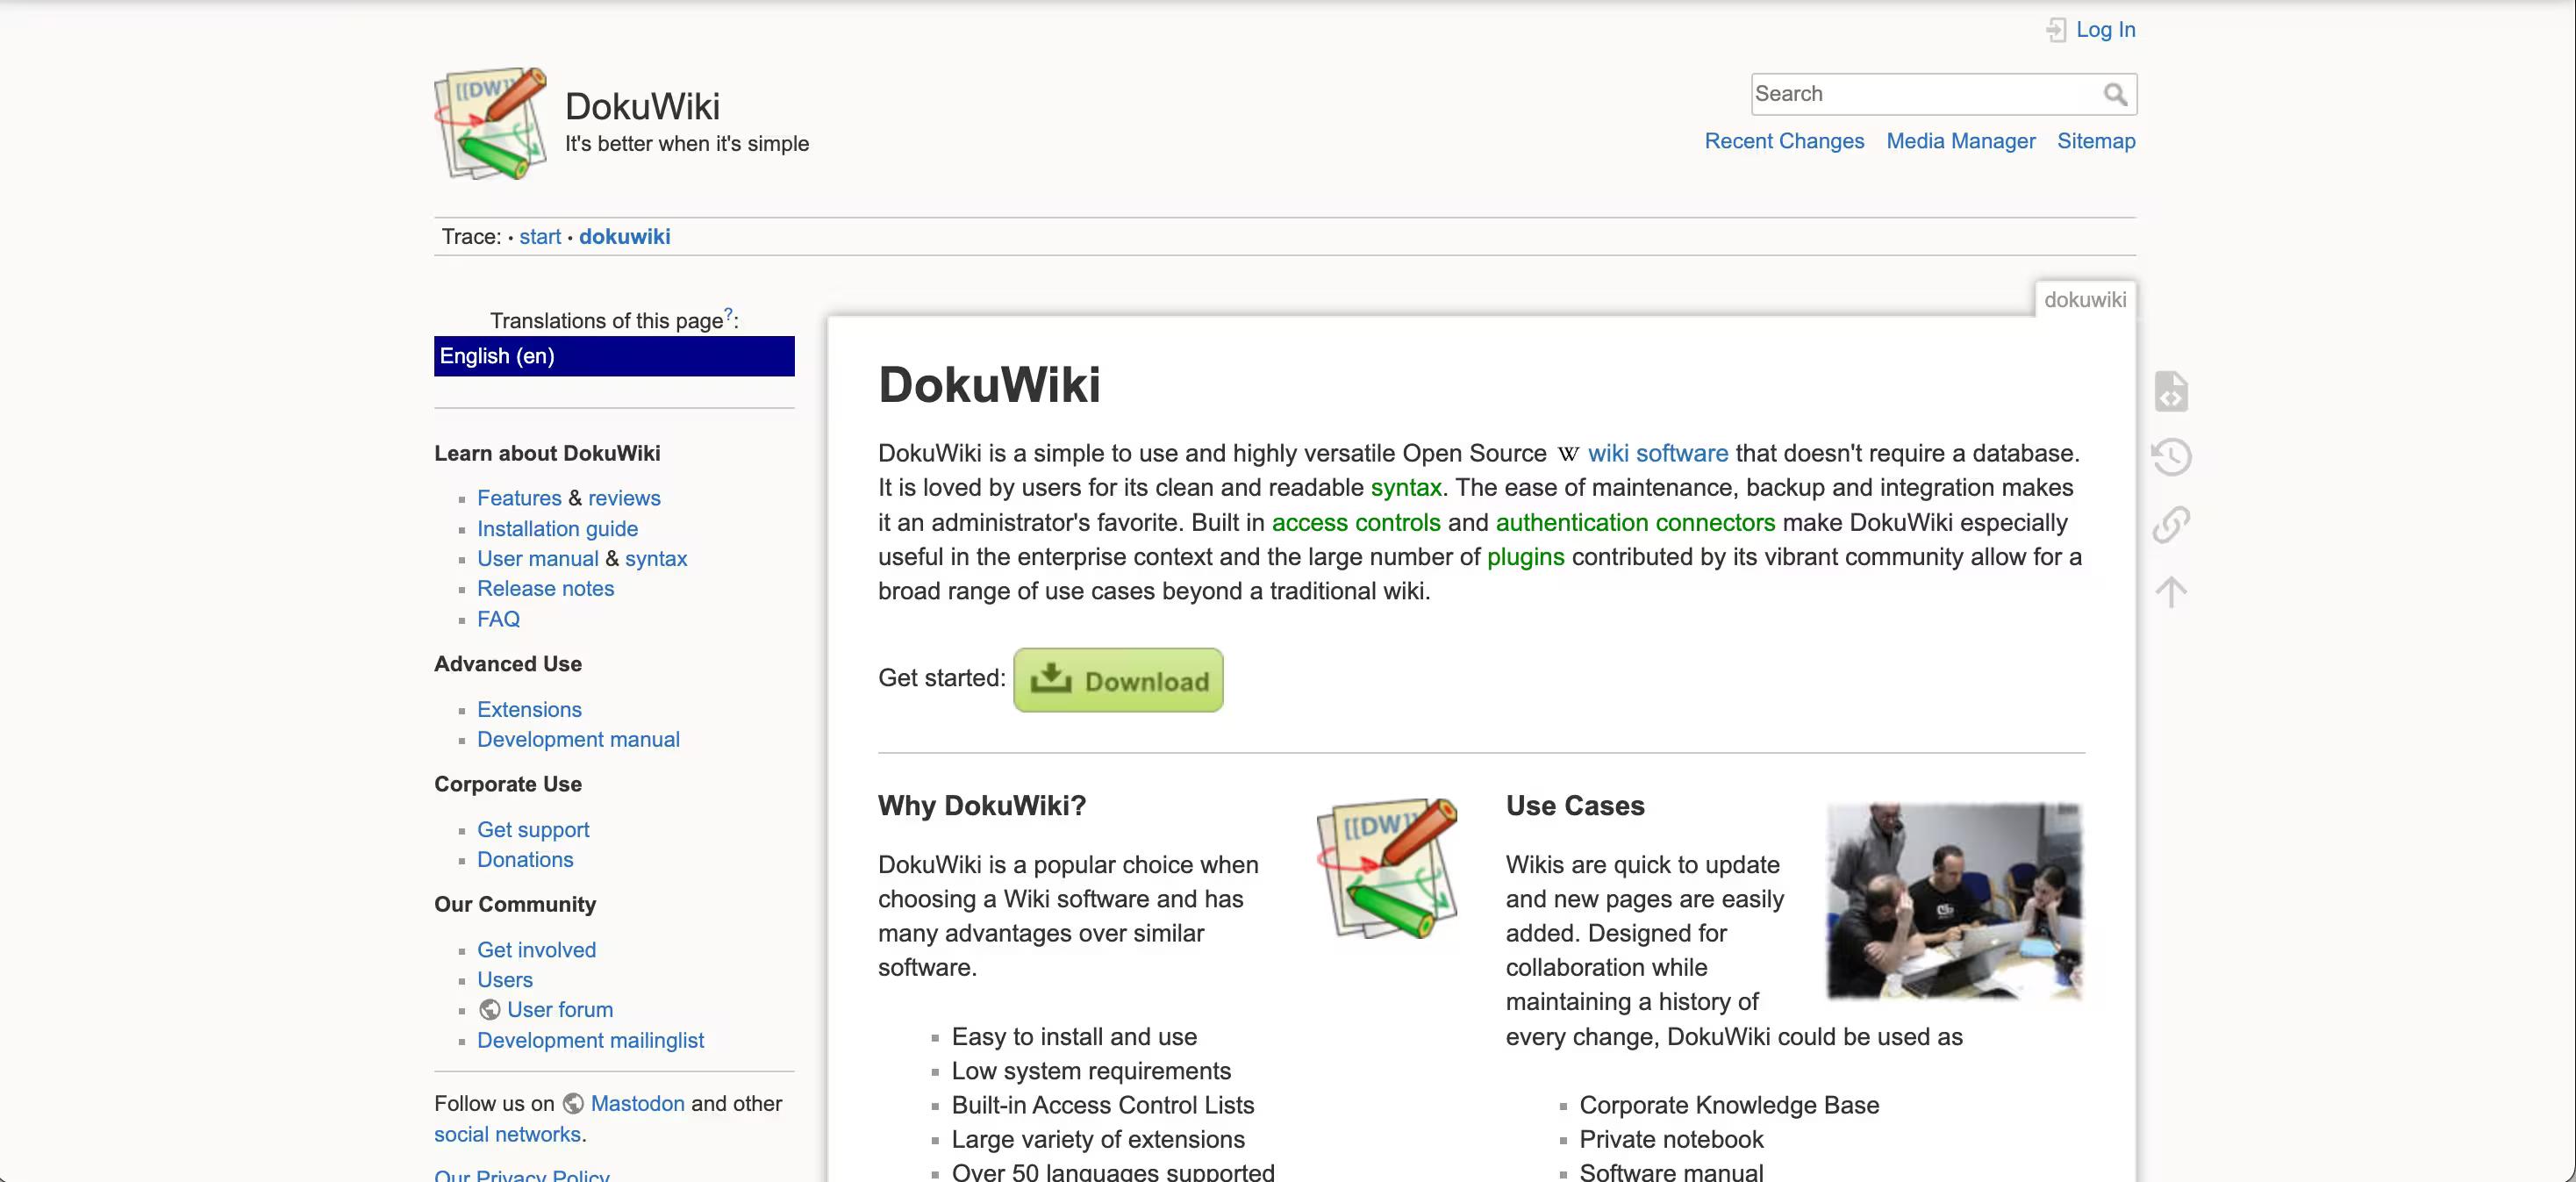Click the Back to top arrow icon
Image resolution: width=2576 pixels, height=1182 pixels.
pyautogui.click(x=2171, y=591)
